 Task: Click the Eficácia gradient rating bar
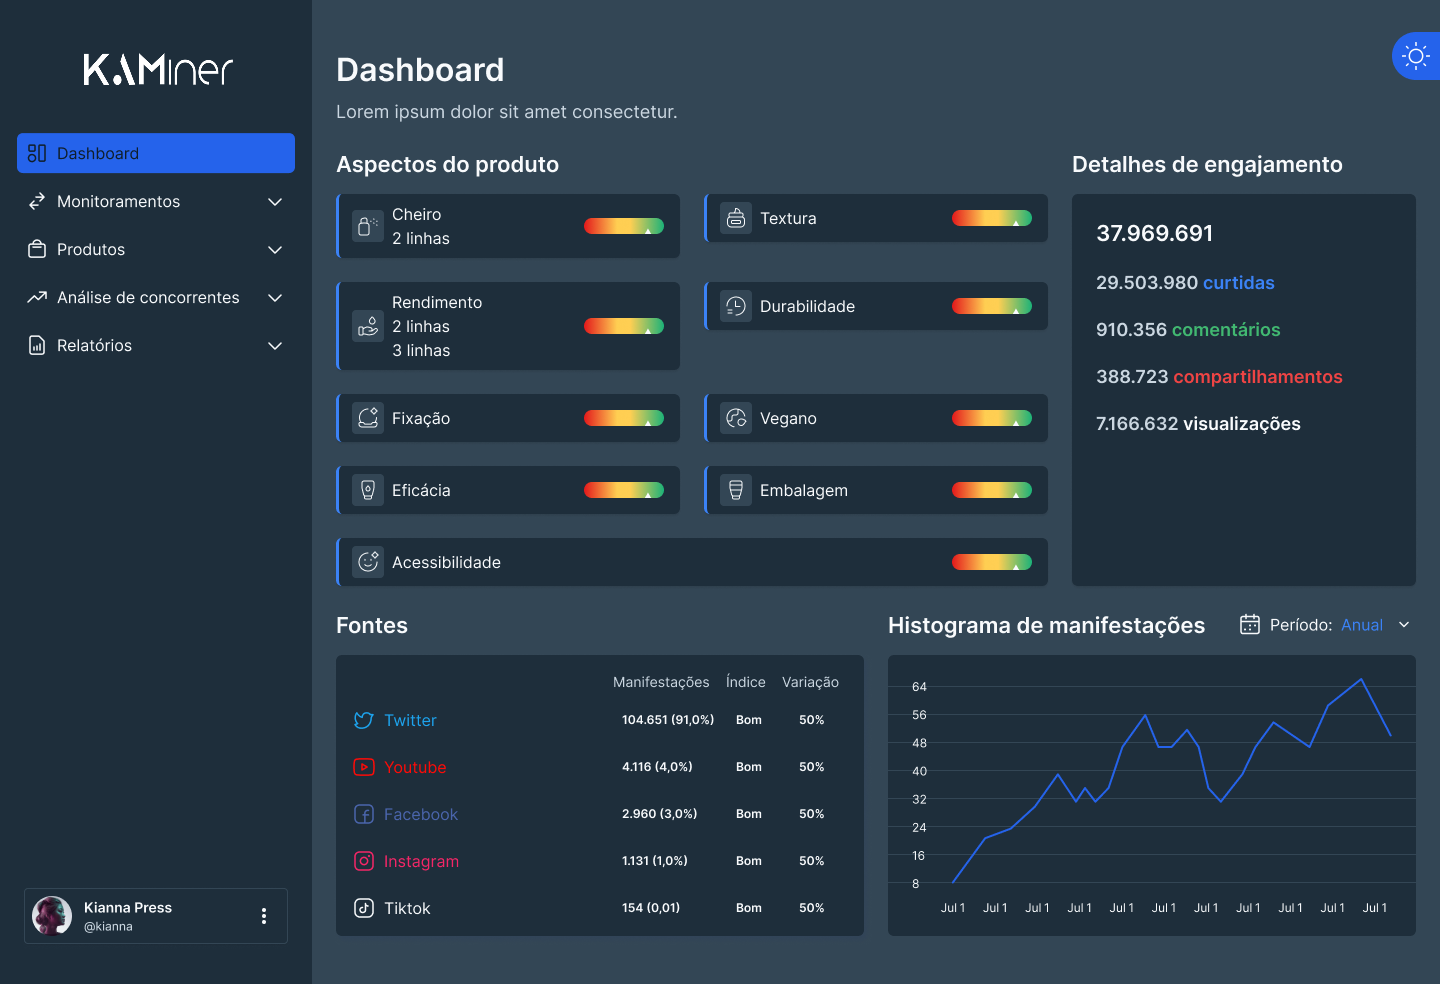click(x=623, y=490)
